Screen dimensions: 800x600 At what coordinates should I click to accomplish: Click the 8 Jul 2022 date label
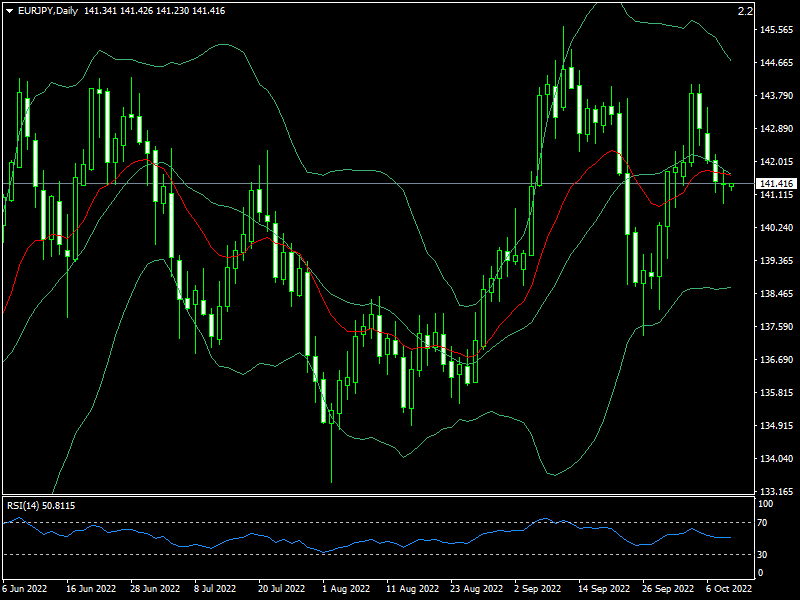215,589
